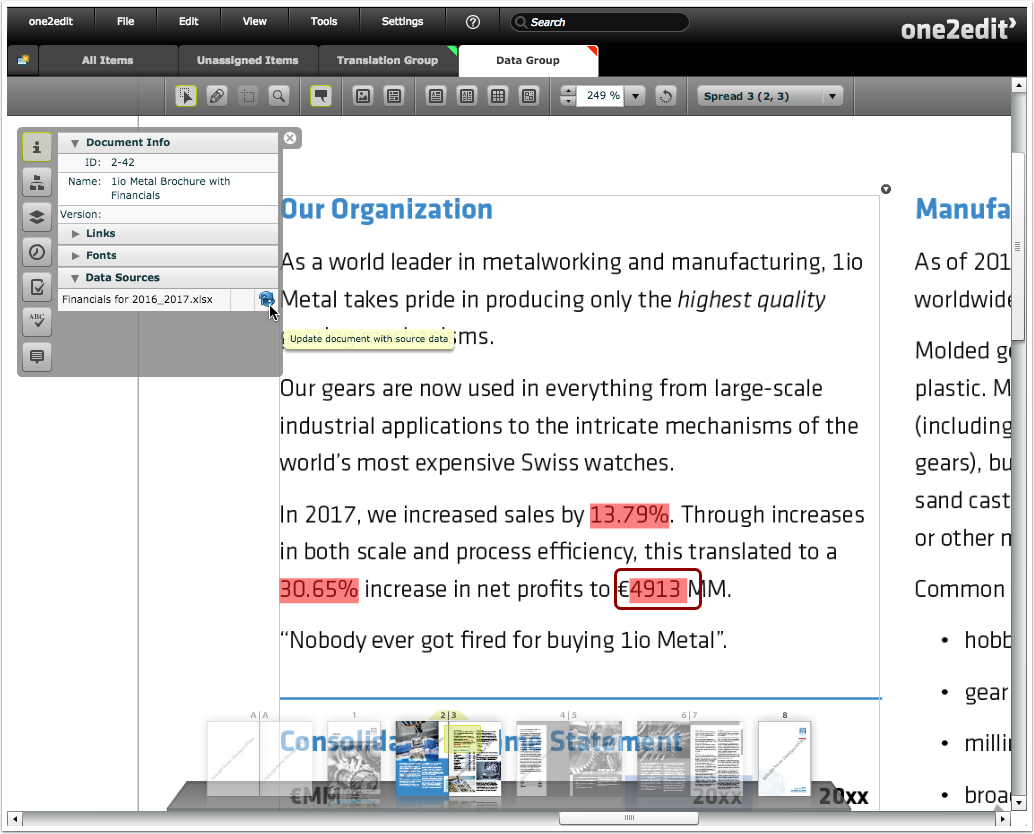1034x834 pixels.
Task: Pick the magnifier zoom tool
Action: click(279, 96)
